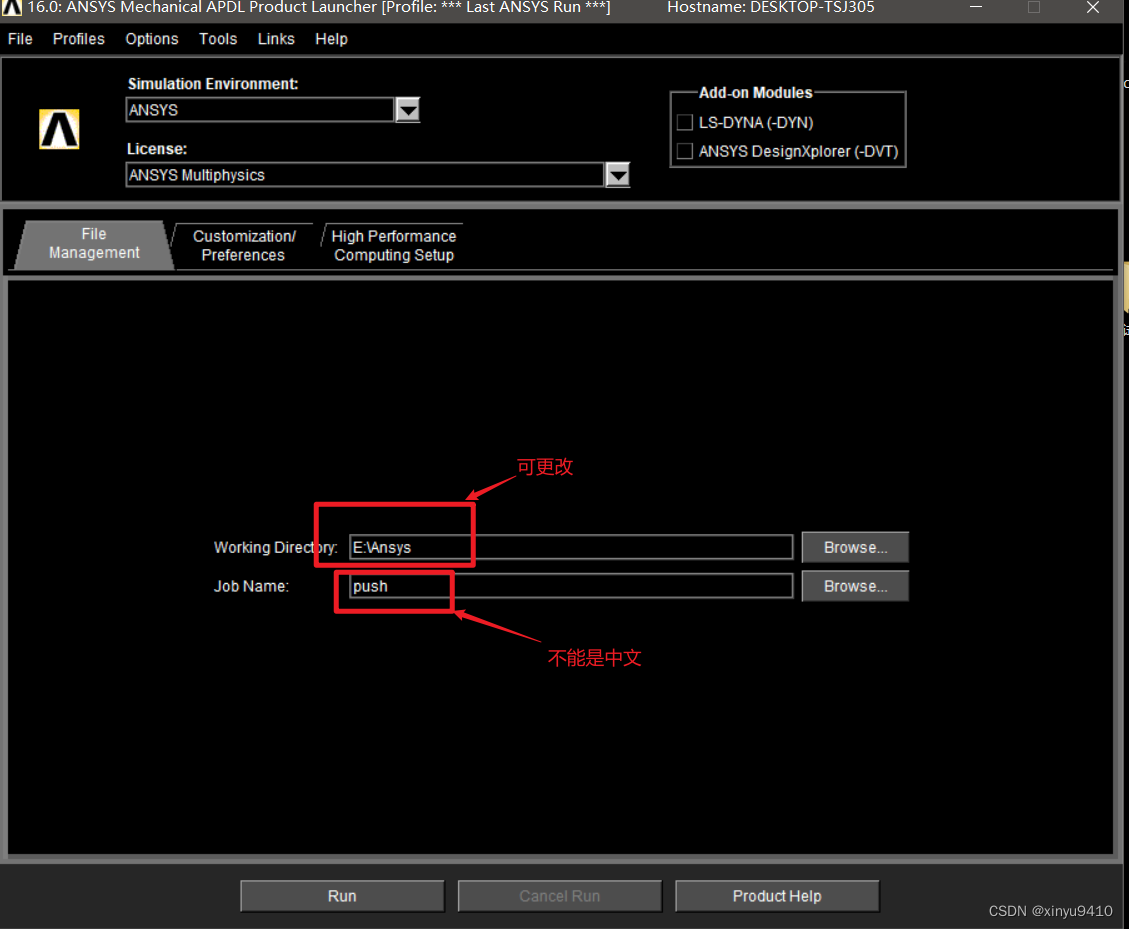This screenshot has height=929, width=1129.
Task: Open the Help menu
Action: [x=331, y=39]
